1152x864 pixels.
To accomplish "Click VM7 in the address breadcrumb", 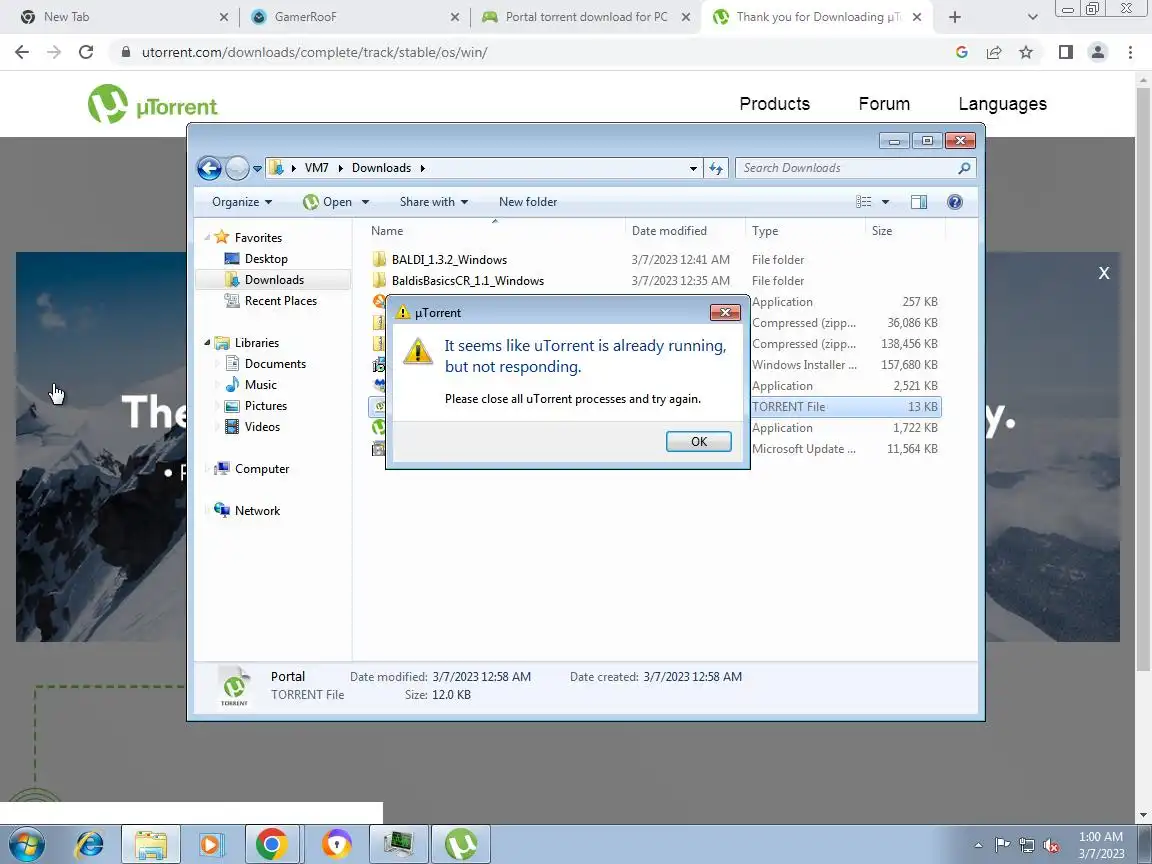I will click(x=317, y=168).
